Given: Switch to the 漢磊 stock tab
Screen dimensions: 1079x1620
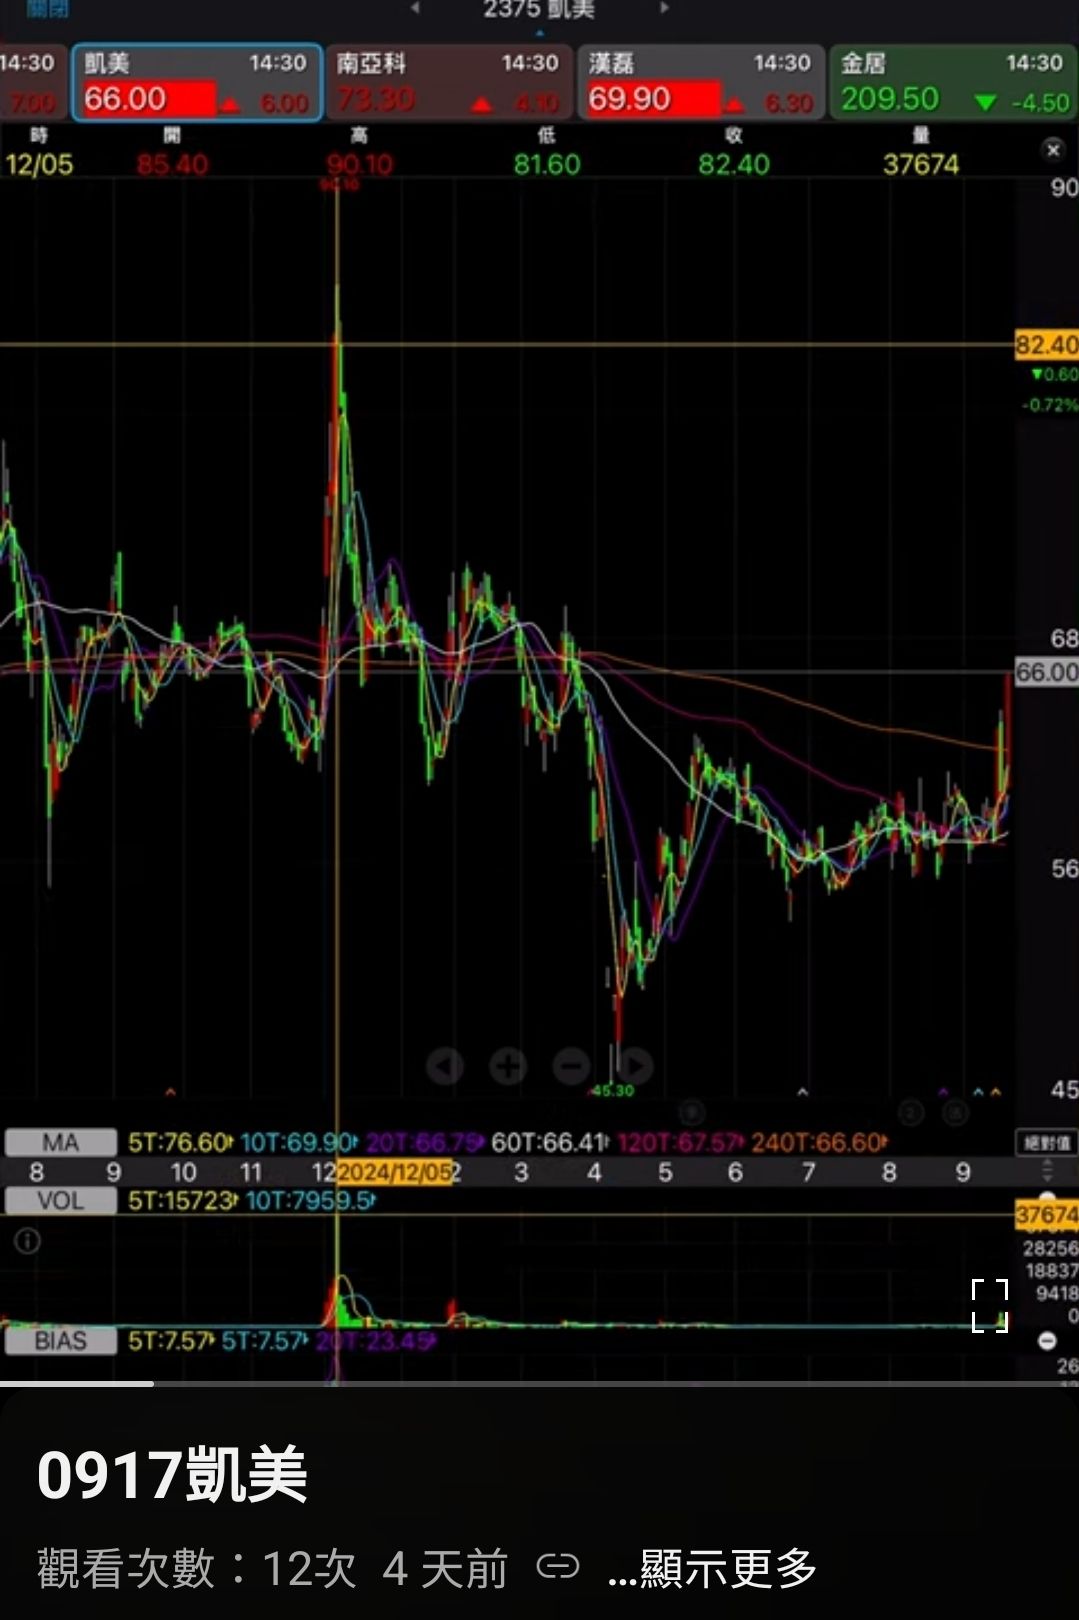Looking at the screenshot, I should 700,82.
